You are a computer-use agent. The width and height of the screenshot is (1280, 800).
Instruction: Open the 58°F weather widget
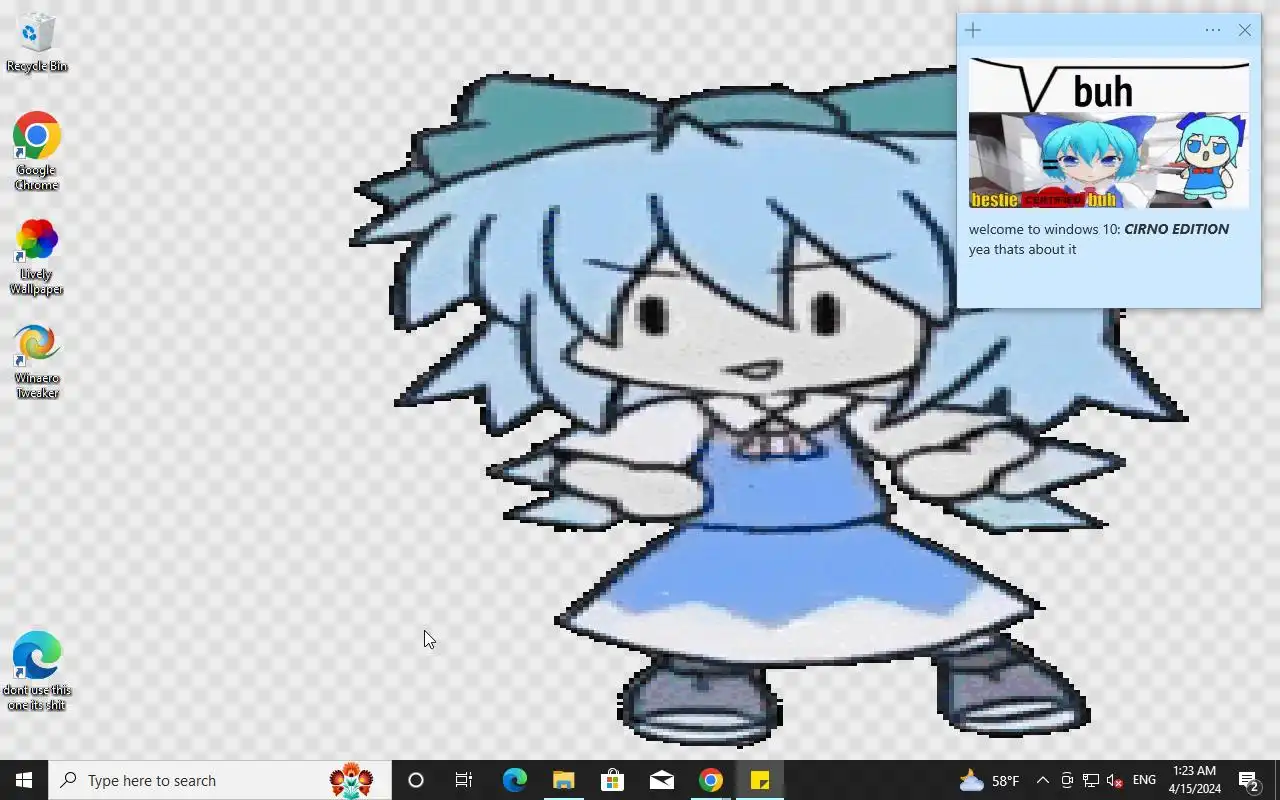(990, 780)
